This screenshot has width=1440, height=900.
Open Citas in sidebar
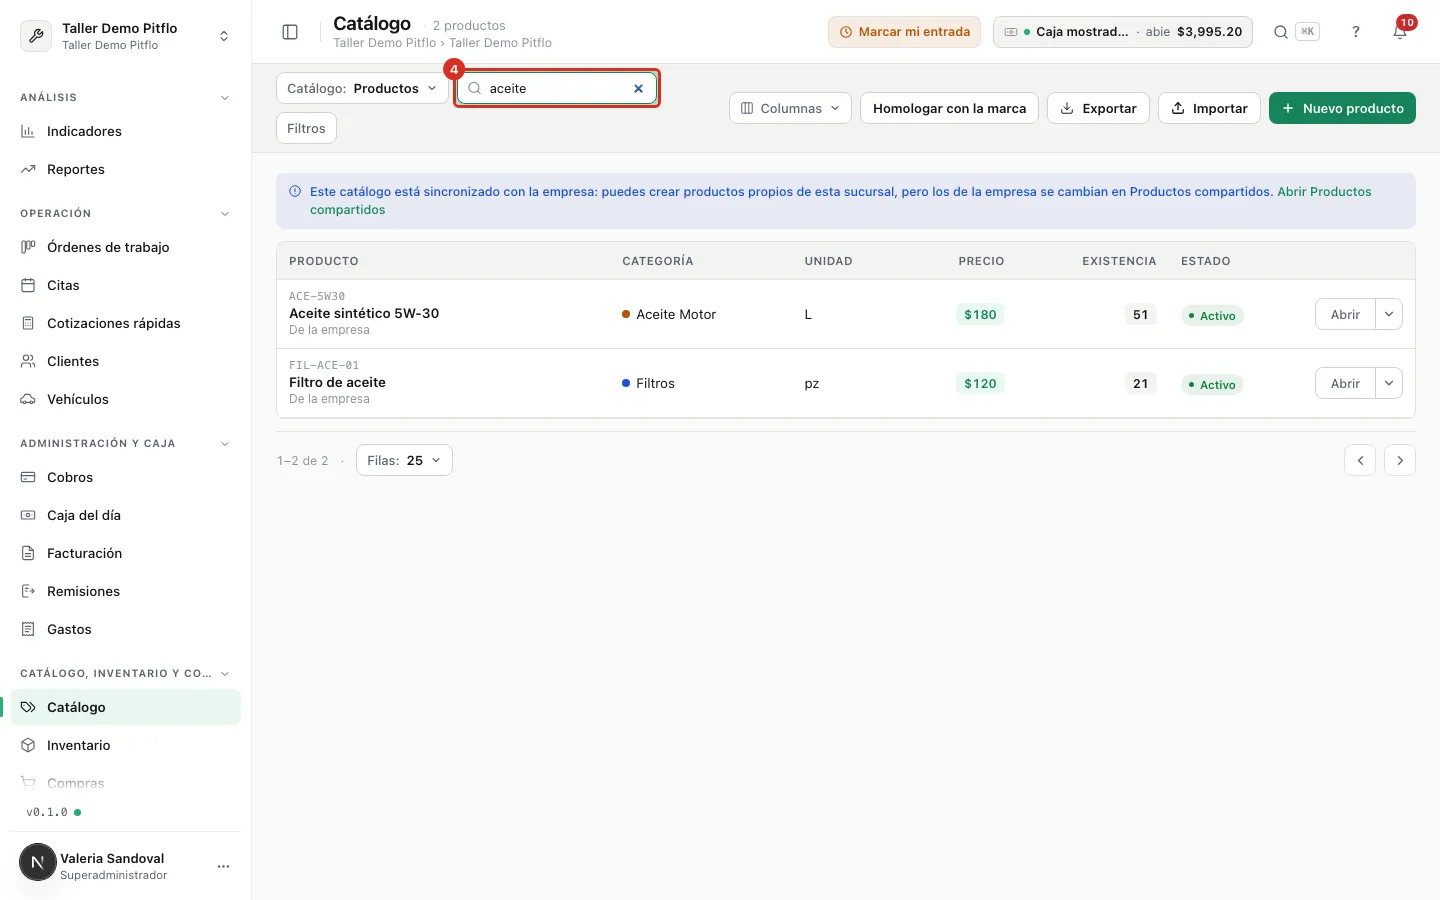coord(125,285)
